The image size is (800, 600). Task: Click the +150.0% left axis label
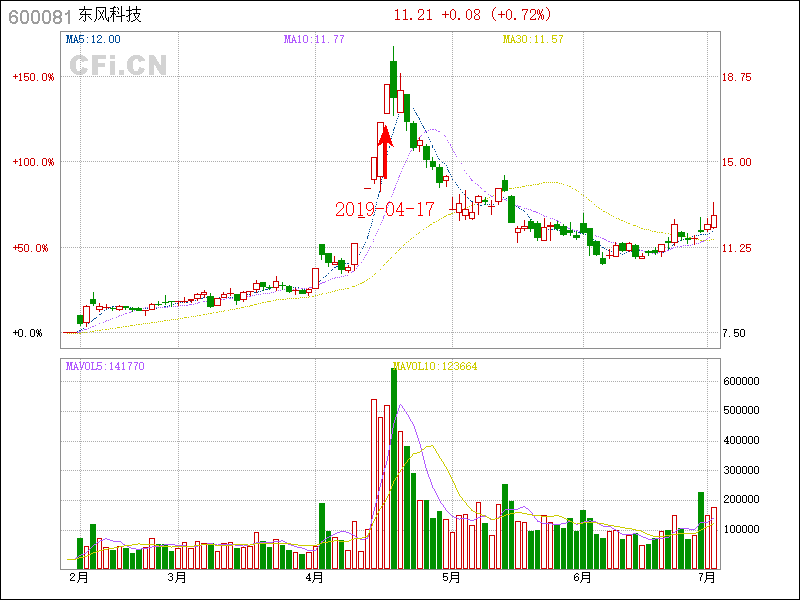34,77
